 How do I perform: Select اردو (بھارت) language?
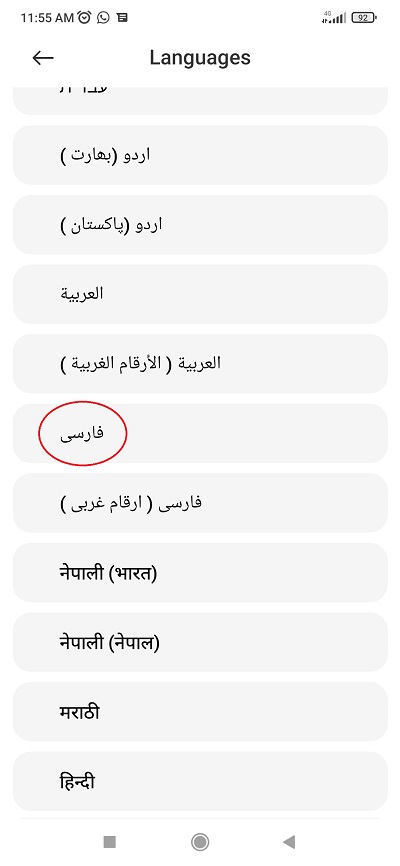pyautogui.click(x=200, y=155)
